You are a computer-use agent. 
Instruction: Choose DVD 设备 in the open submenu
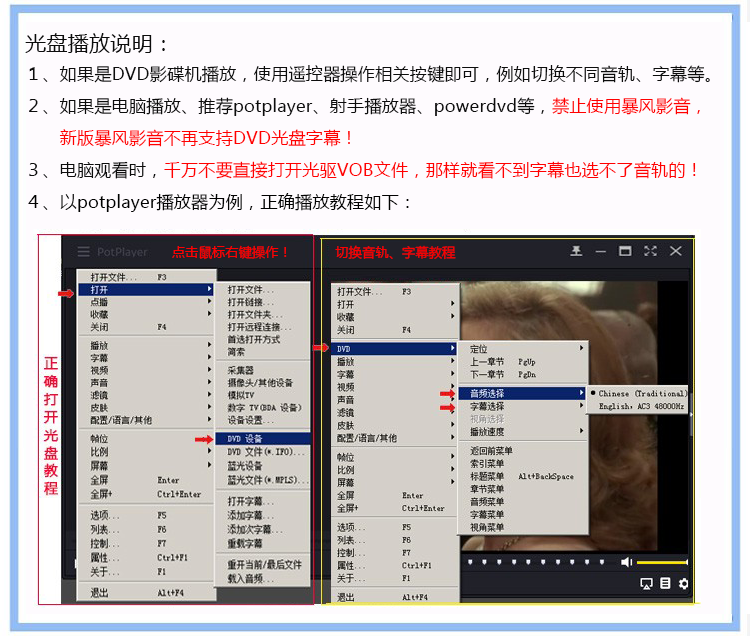(x=263, y=439)
